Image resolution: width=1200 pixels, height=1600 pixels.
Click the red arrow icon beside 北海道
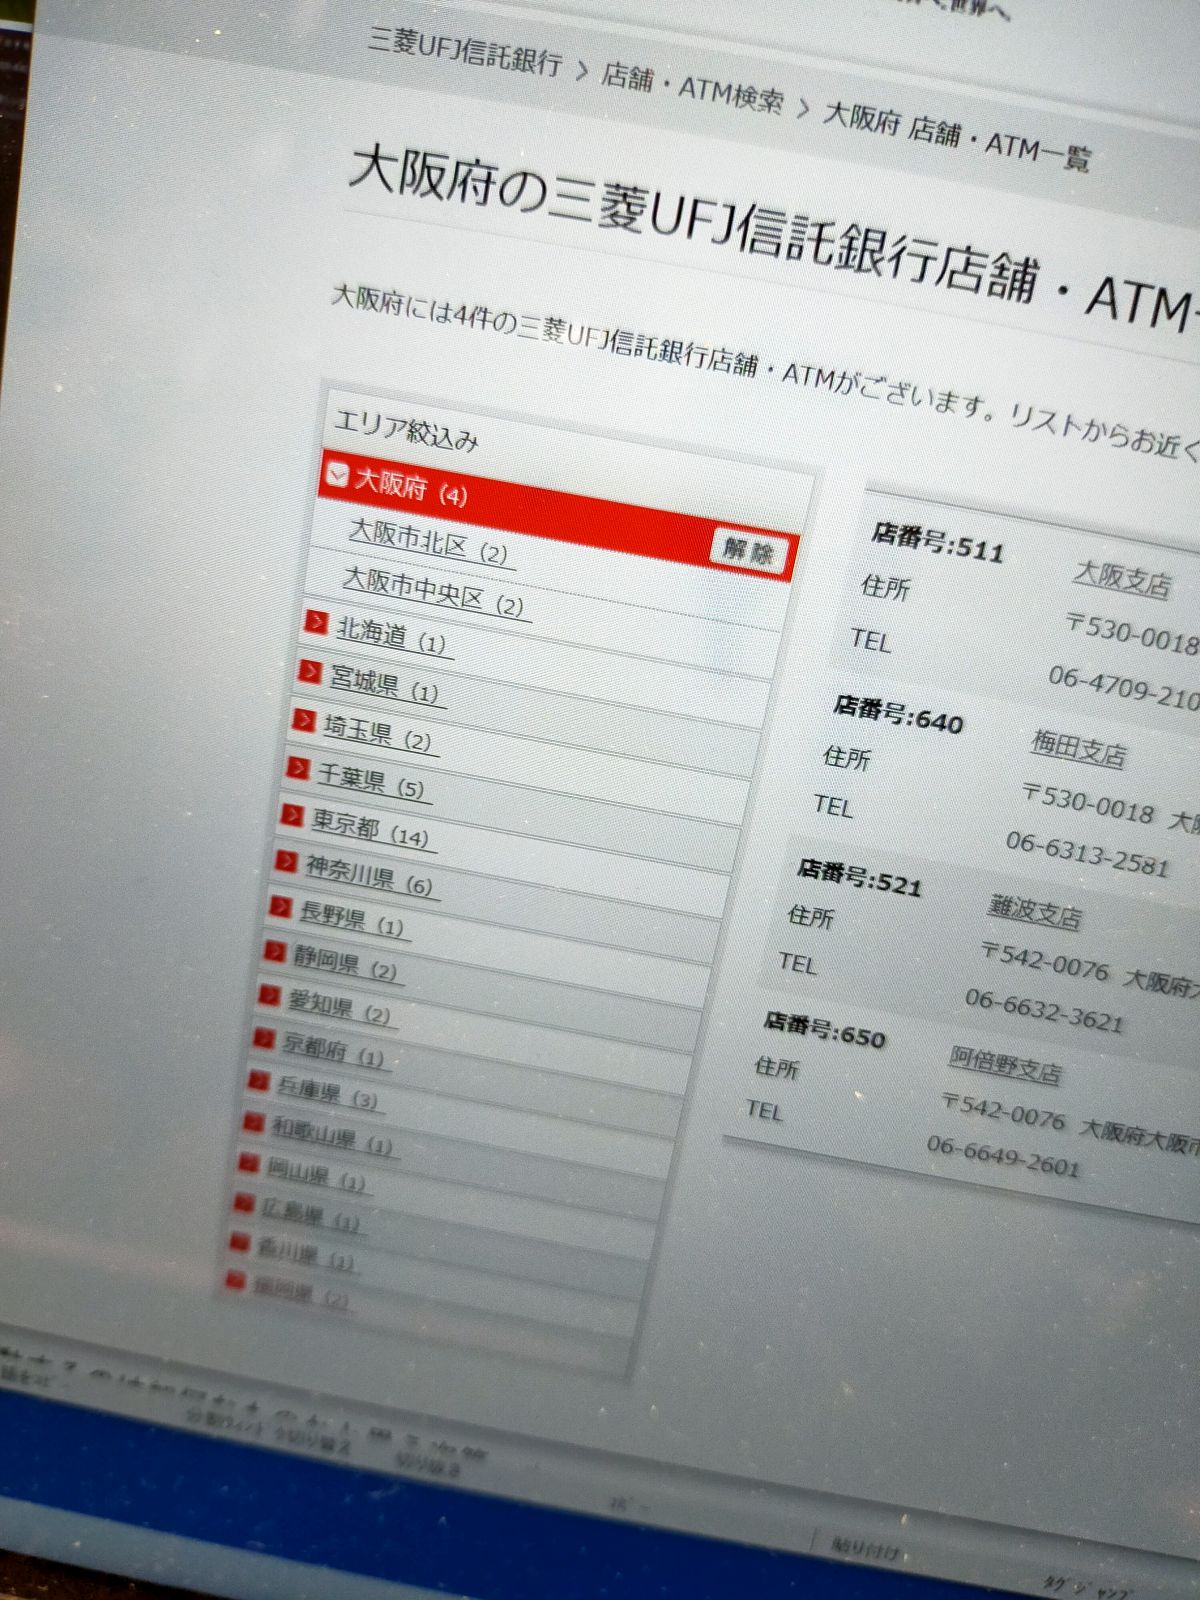[x=315, y=624]
